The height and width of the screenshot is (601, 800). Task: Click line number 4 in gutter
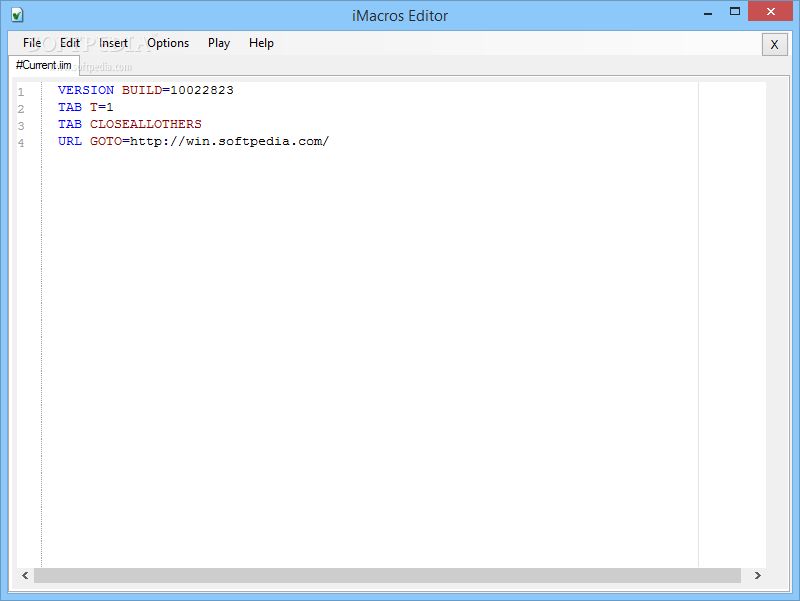point(21,142)
